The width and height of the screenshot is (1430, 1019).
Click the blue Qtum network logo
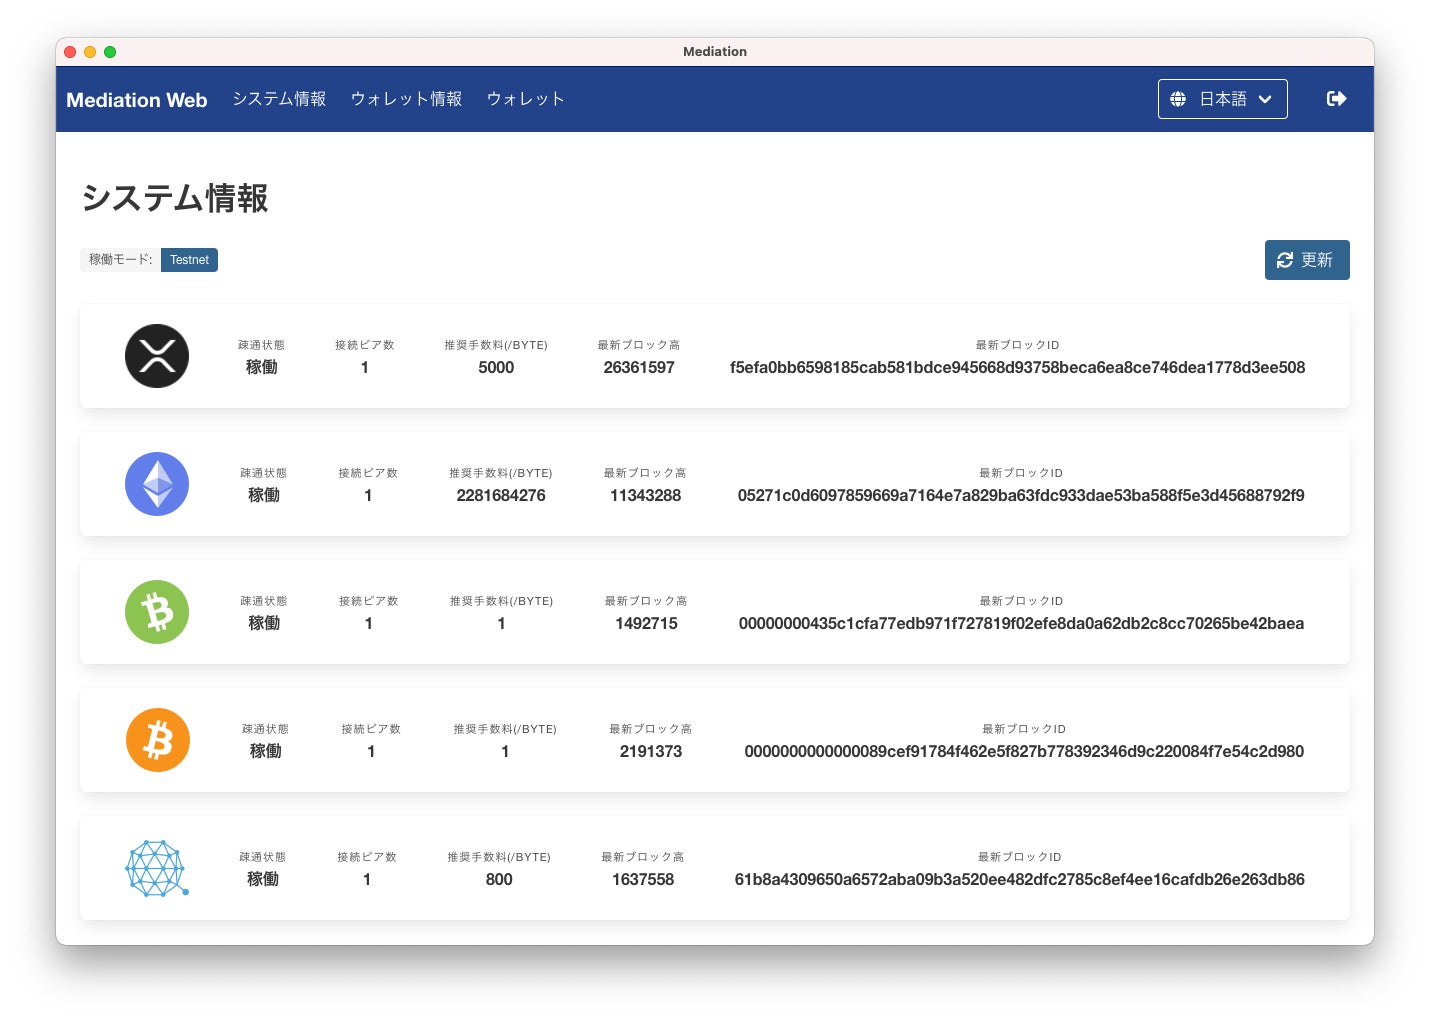coord(157,868)
